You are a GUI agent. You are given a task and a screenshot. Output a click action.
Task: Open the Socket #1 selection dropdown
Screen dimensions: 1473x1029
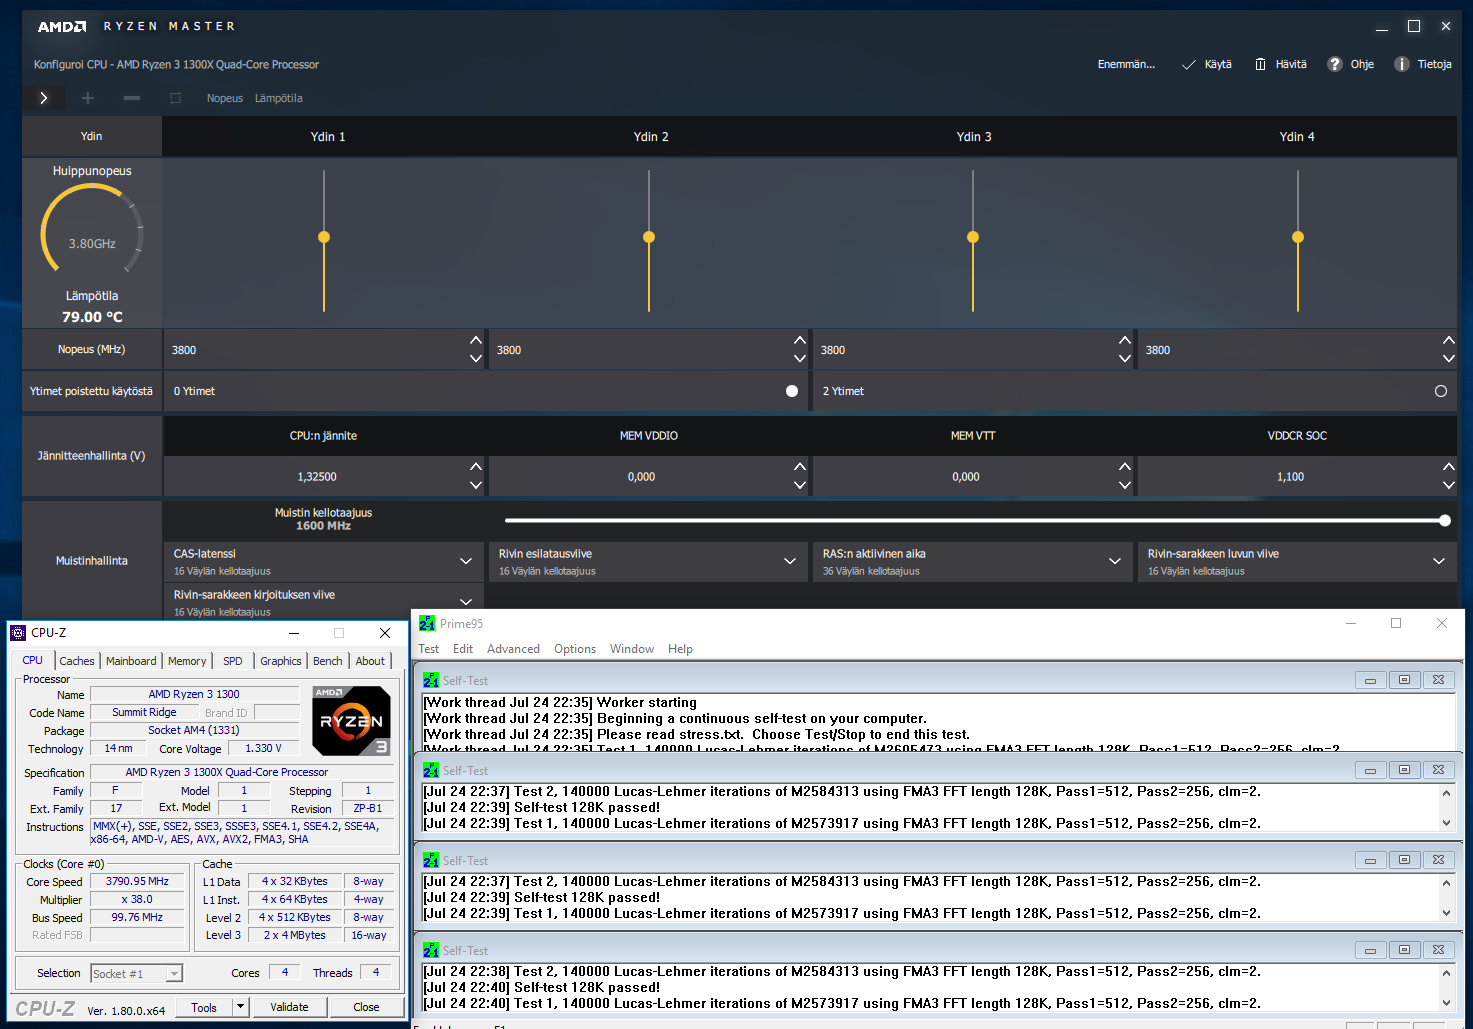pos(175,973)
